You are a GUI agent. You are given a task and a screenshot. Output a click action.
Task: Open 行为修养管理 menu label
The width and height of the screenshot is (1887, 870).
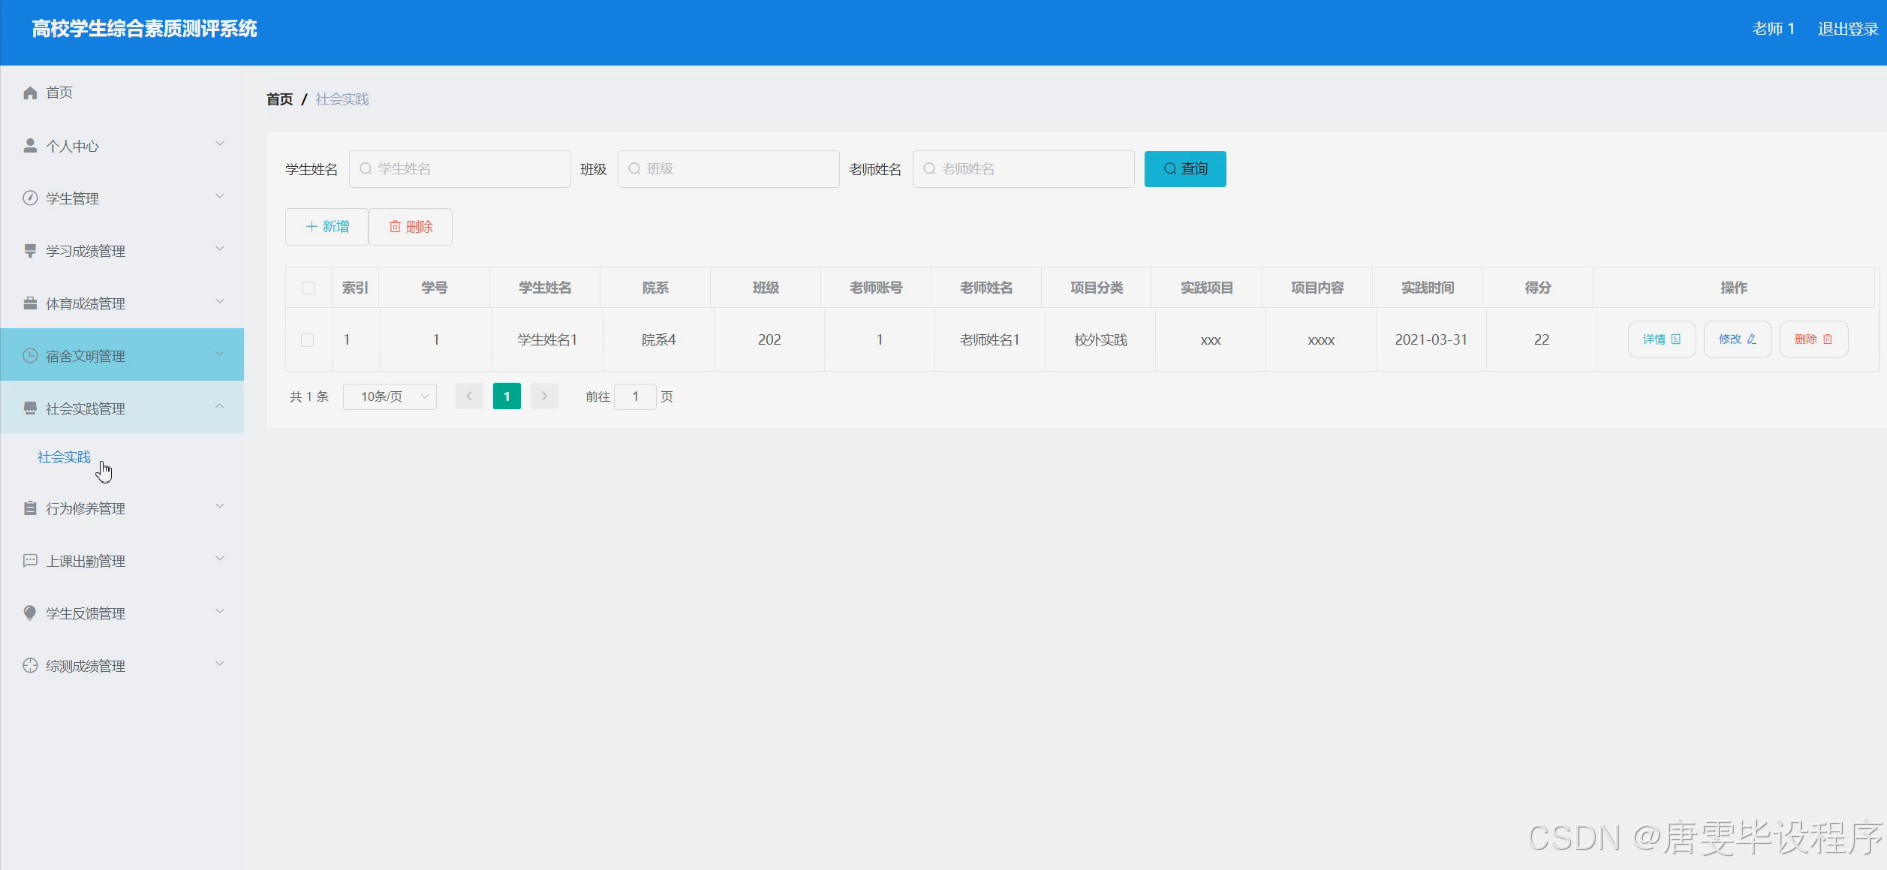[x=85, y=508]
